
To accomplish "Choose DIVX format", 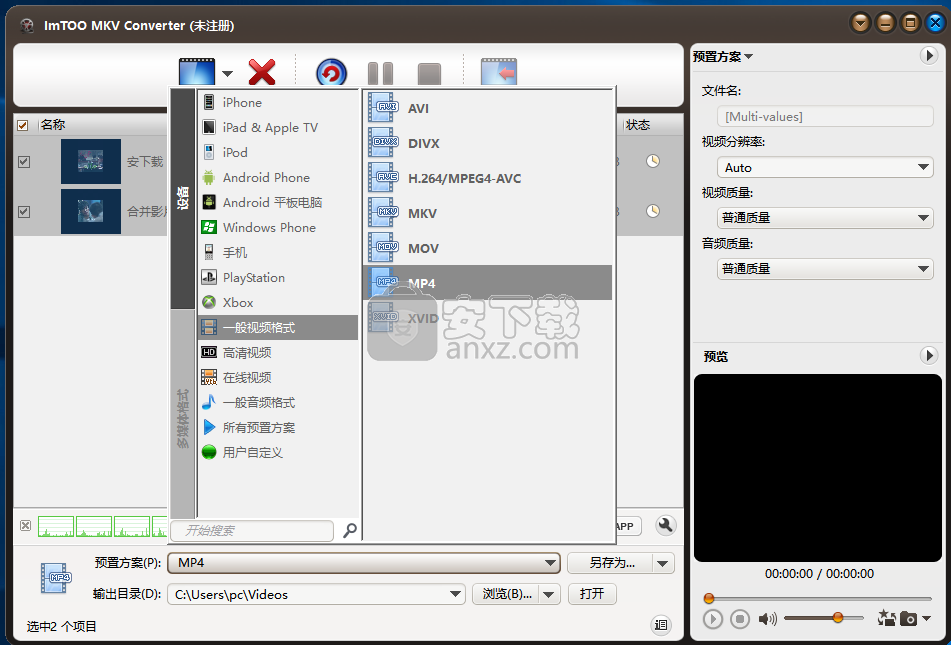I will (x=488, y=143).
